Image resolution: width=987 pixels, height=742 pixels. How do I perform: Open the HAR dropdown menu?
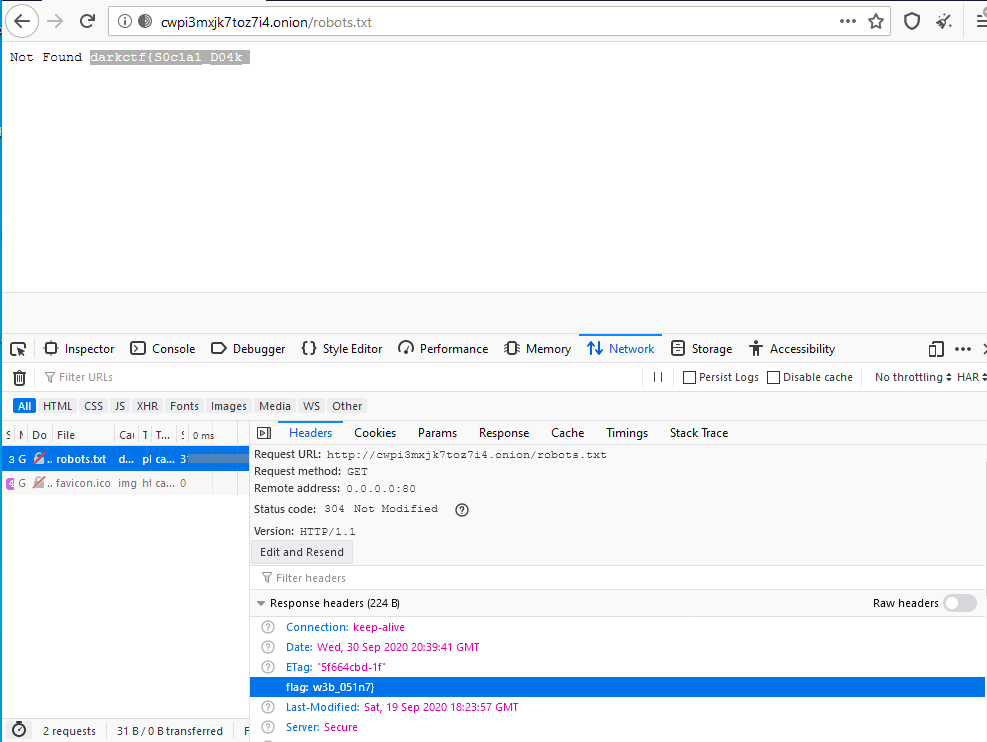coord(971,377)
